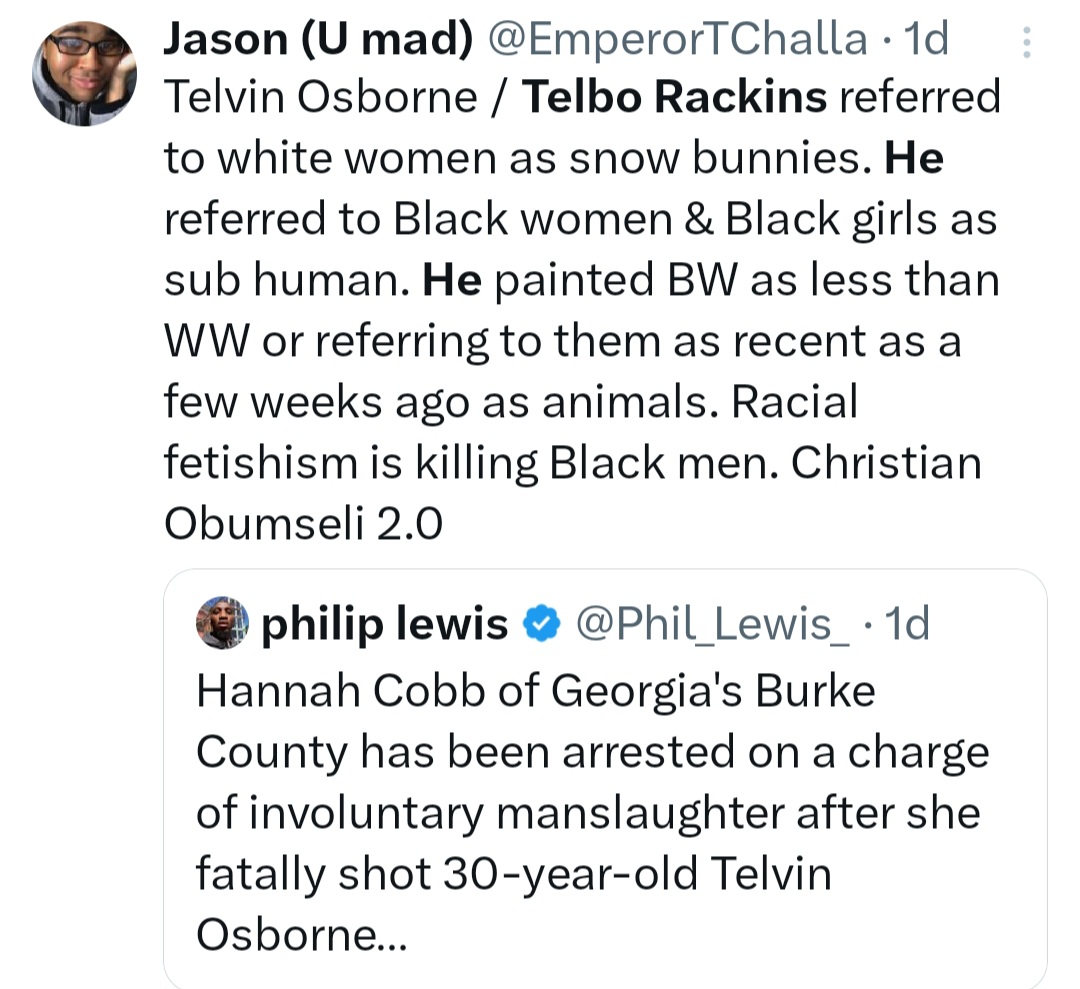Viewport: 1080px width, 989px height.
Task: Click the 1d timestamp beside @EmperorTChalla
Action: click(925, 40)
